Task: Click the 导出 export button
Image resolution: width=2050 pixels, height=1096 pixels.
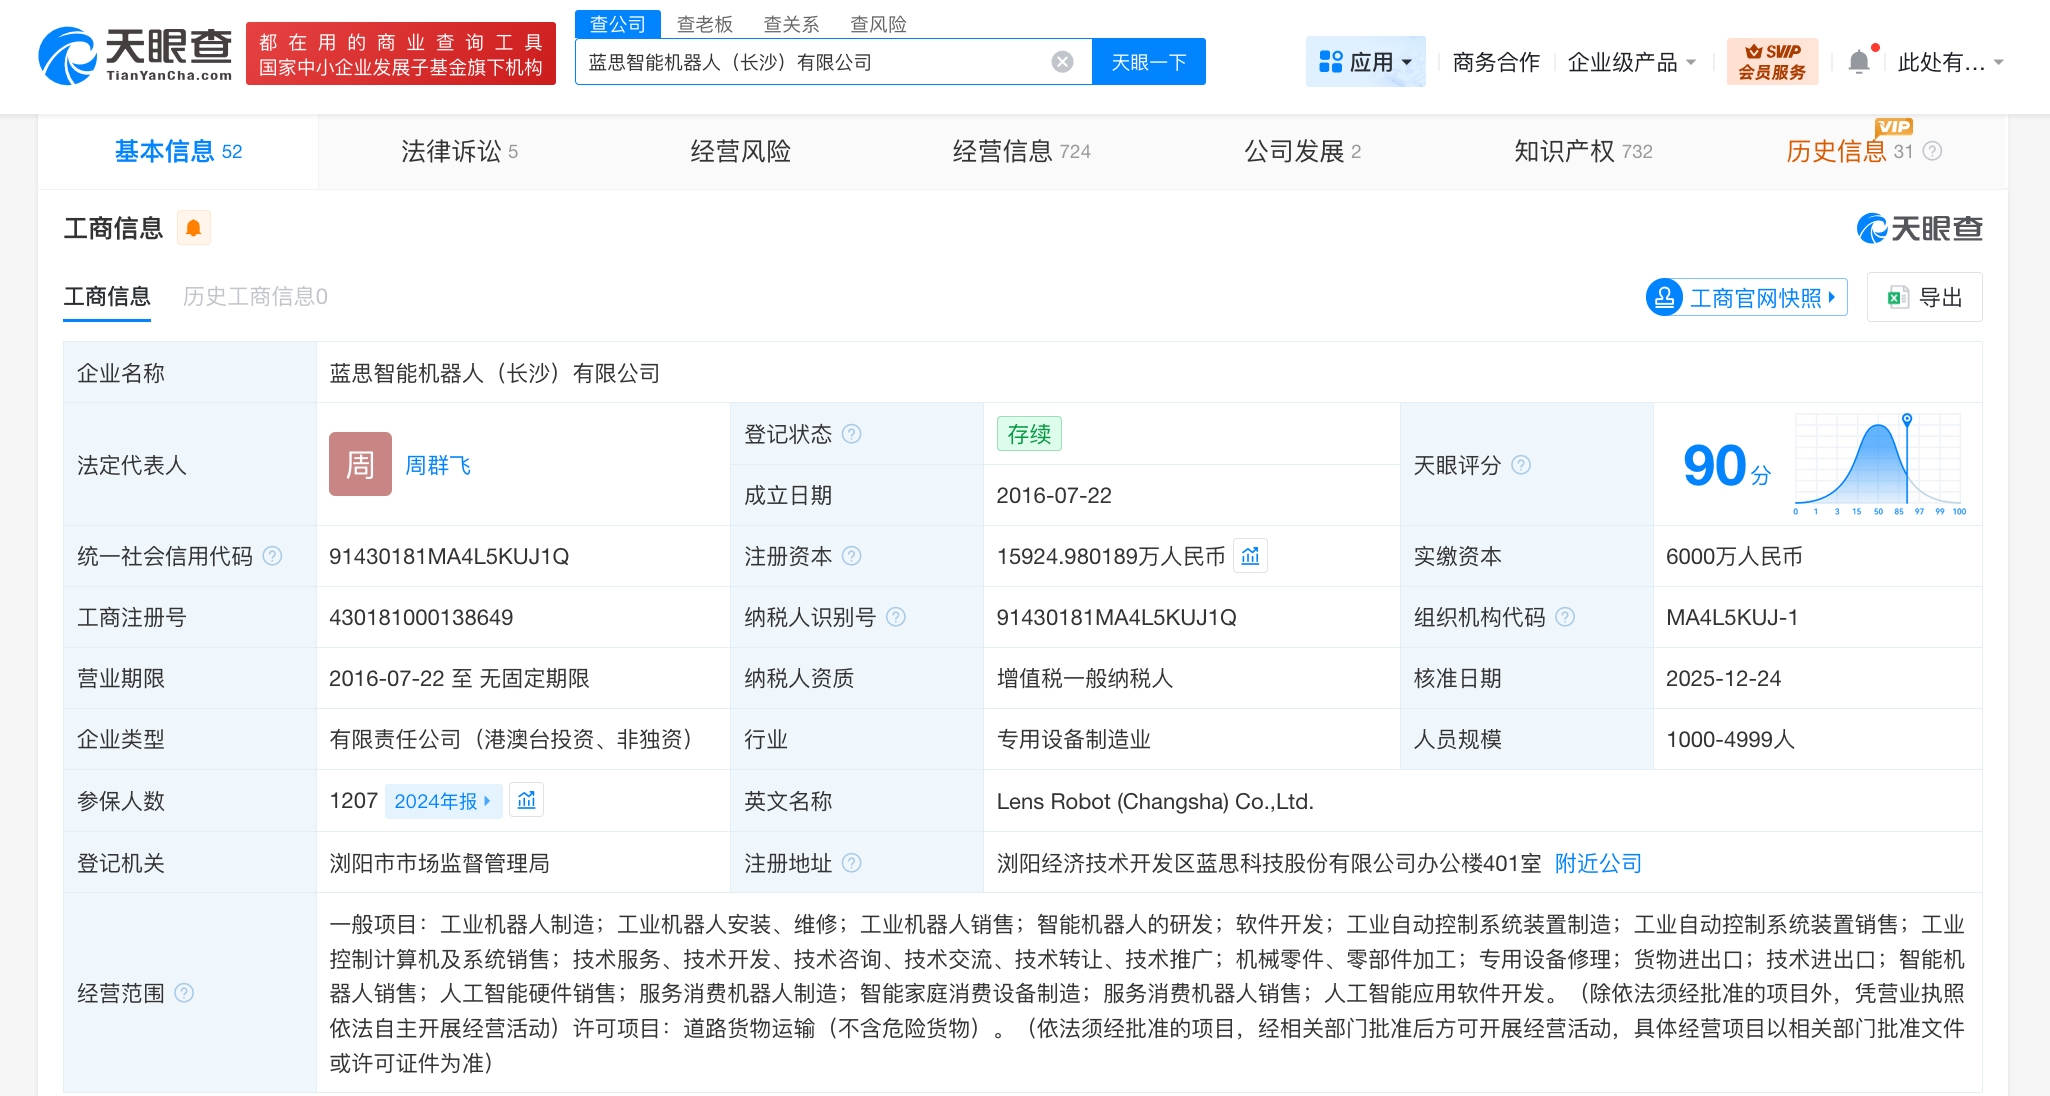Action: 1924,297
